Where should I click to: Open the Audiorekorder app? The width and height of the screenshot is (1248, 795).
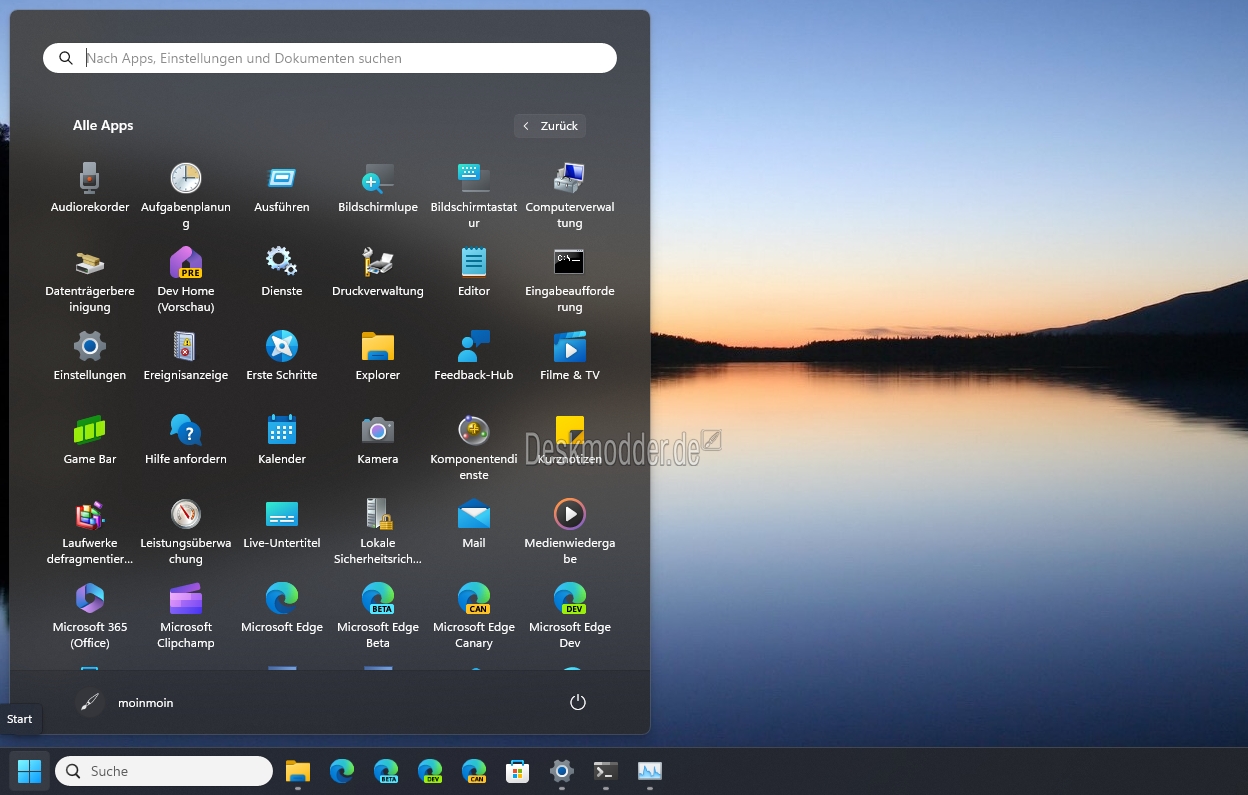point(90,188)
